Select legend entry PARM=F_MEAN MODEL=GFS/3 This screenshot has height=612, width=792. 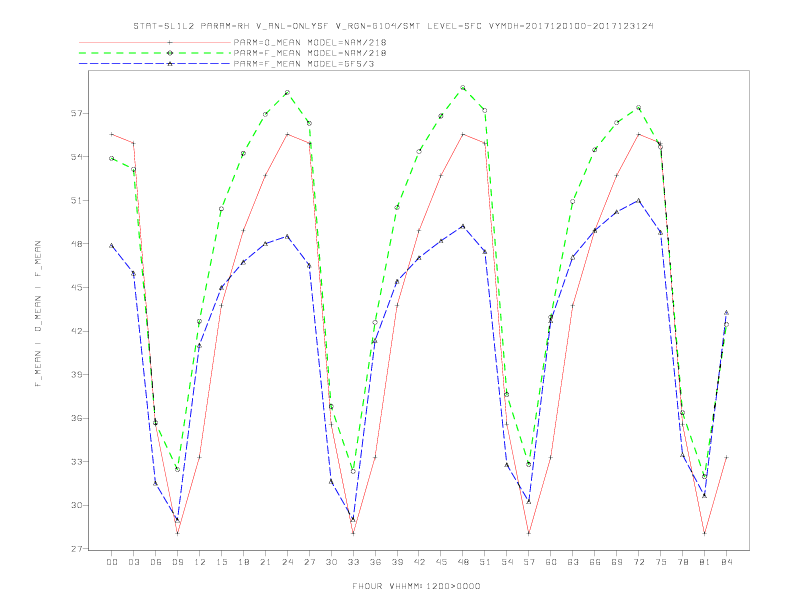304,64
